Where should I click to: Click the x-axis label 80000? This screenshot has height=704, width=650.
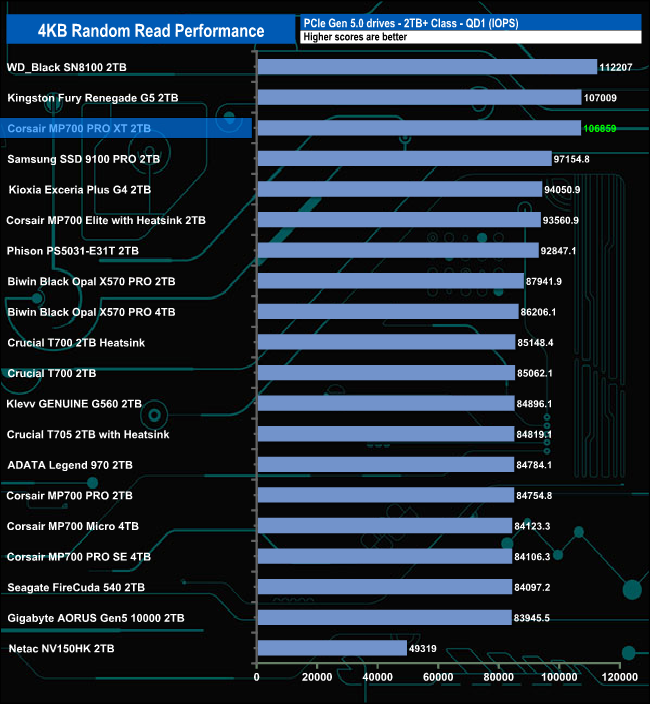tap(499, 677)
